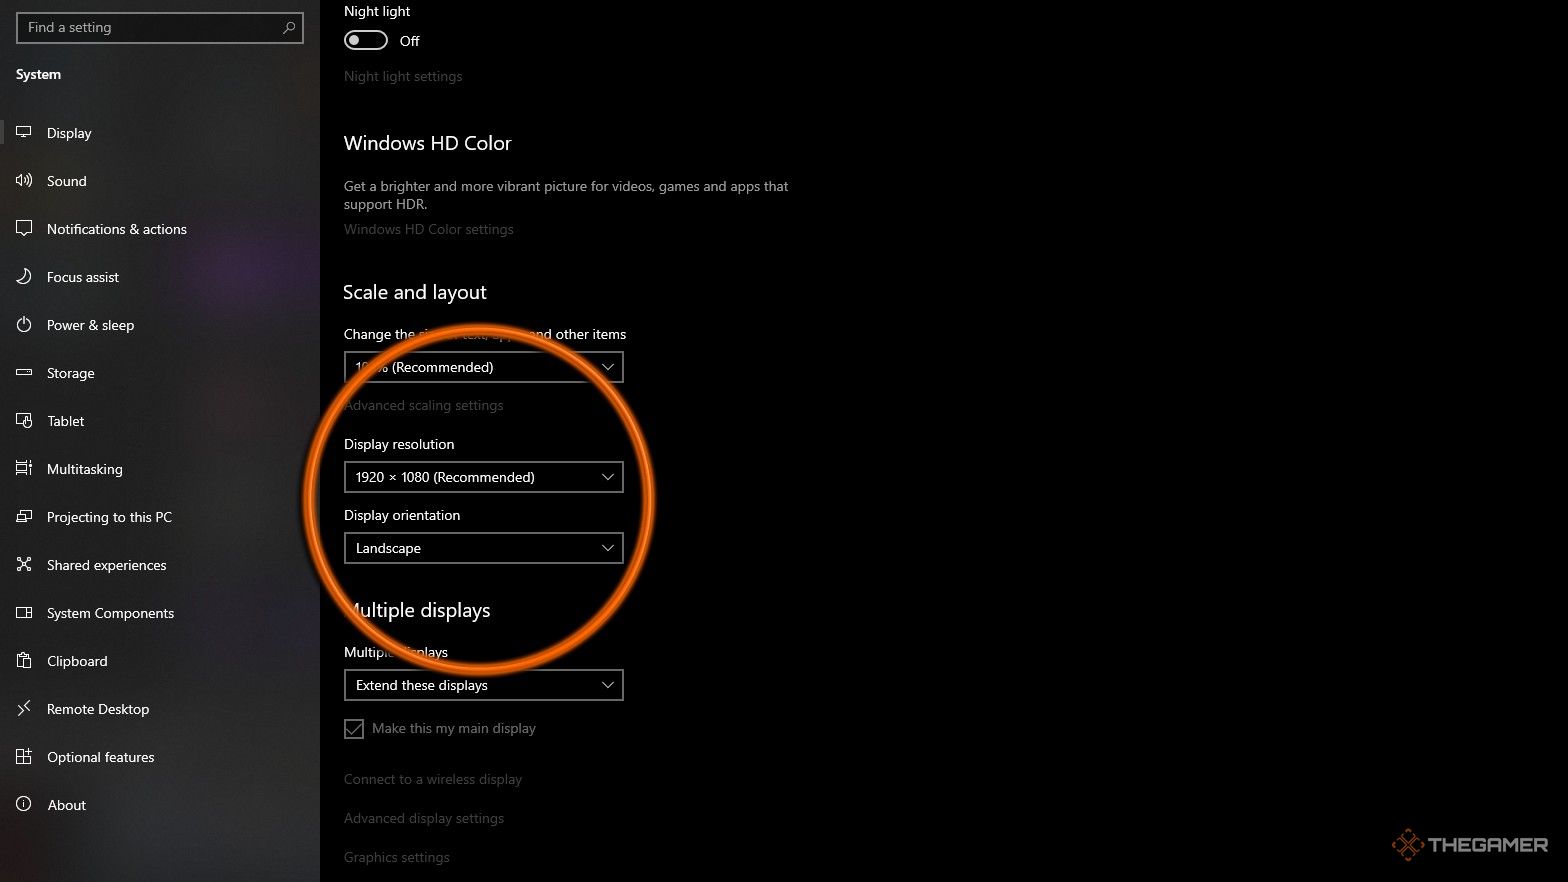The height and width of the screenshot is (882, 1568).
Task: Click the Storage drive icon
Action: coord(24,372)
